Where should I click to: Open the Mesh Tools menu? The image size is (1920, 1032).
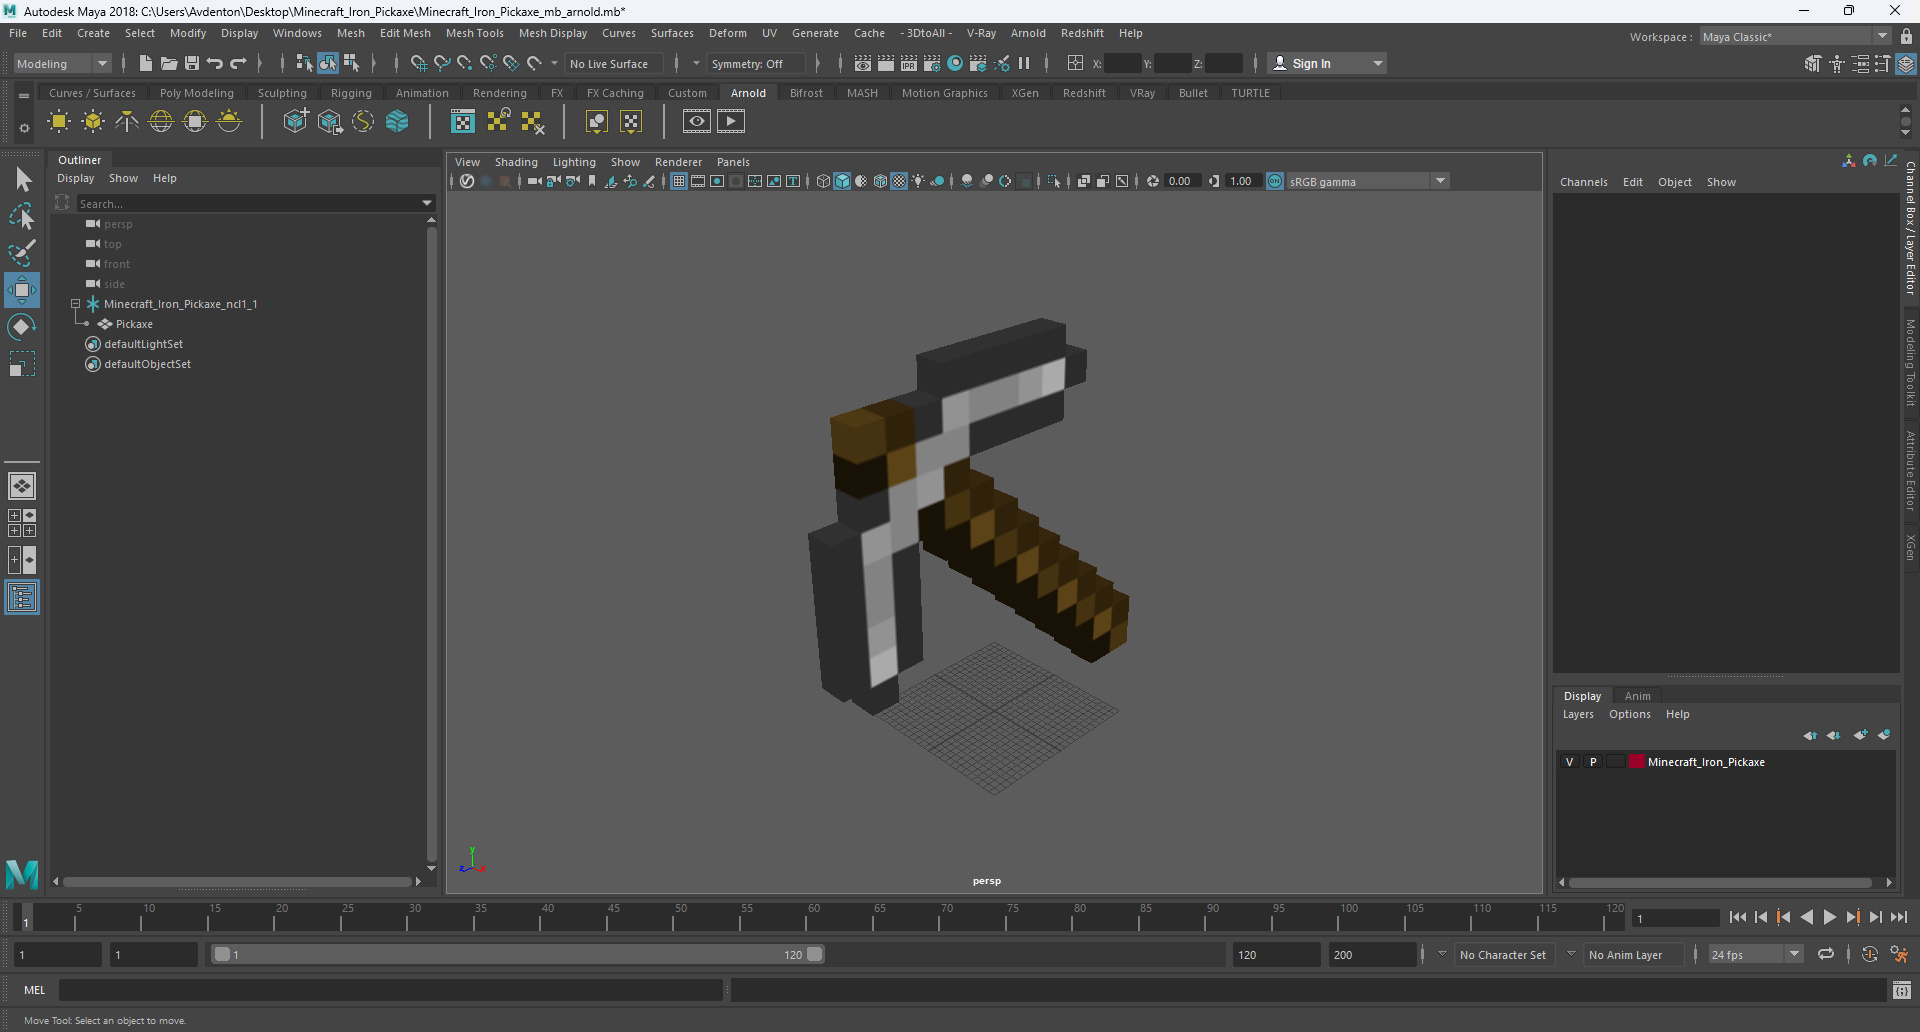pos(475,33)
